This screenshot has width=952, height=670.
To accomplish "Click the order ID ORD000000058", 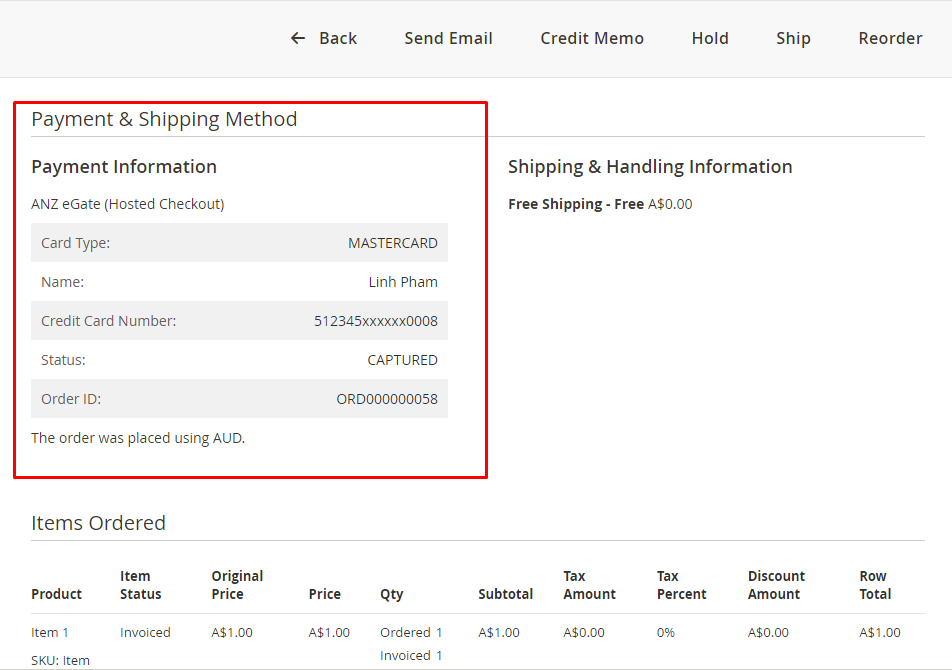I will pos(386,399).
